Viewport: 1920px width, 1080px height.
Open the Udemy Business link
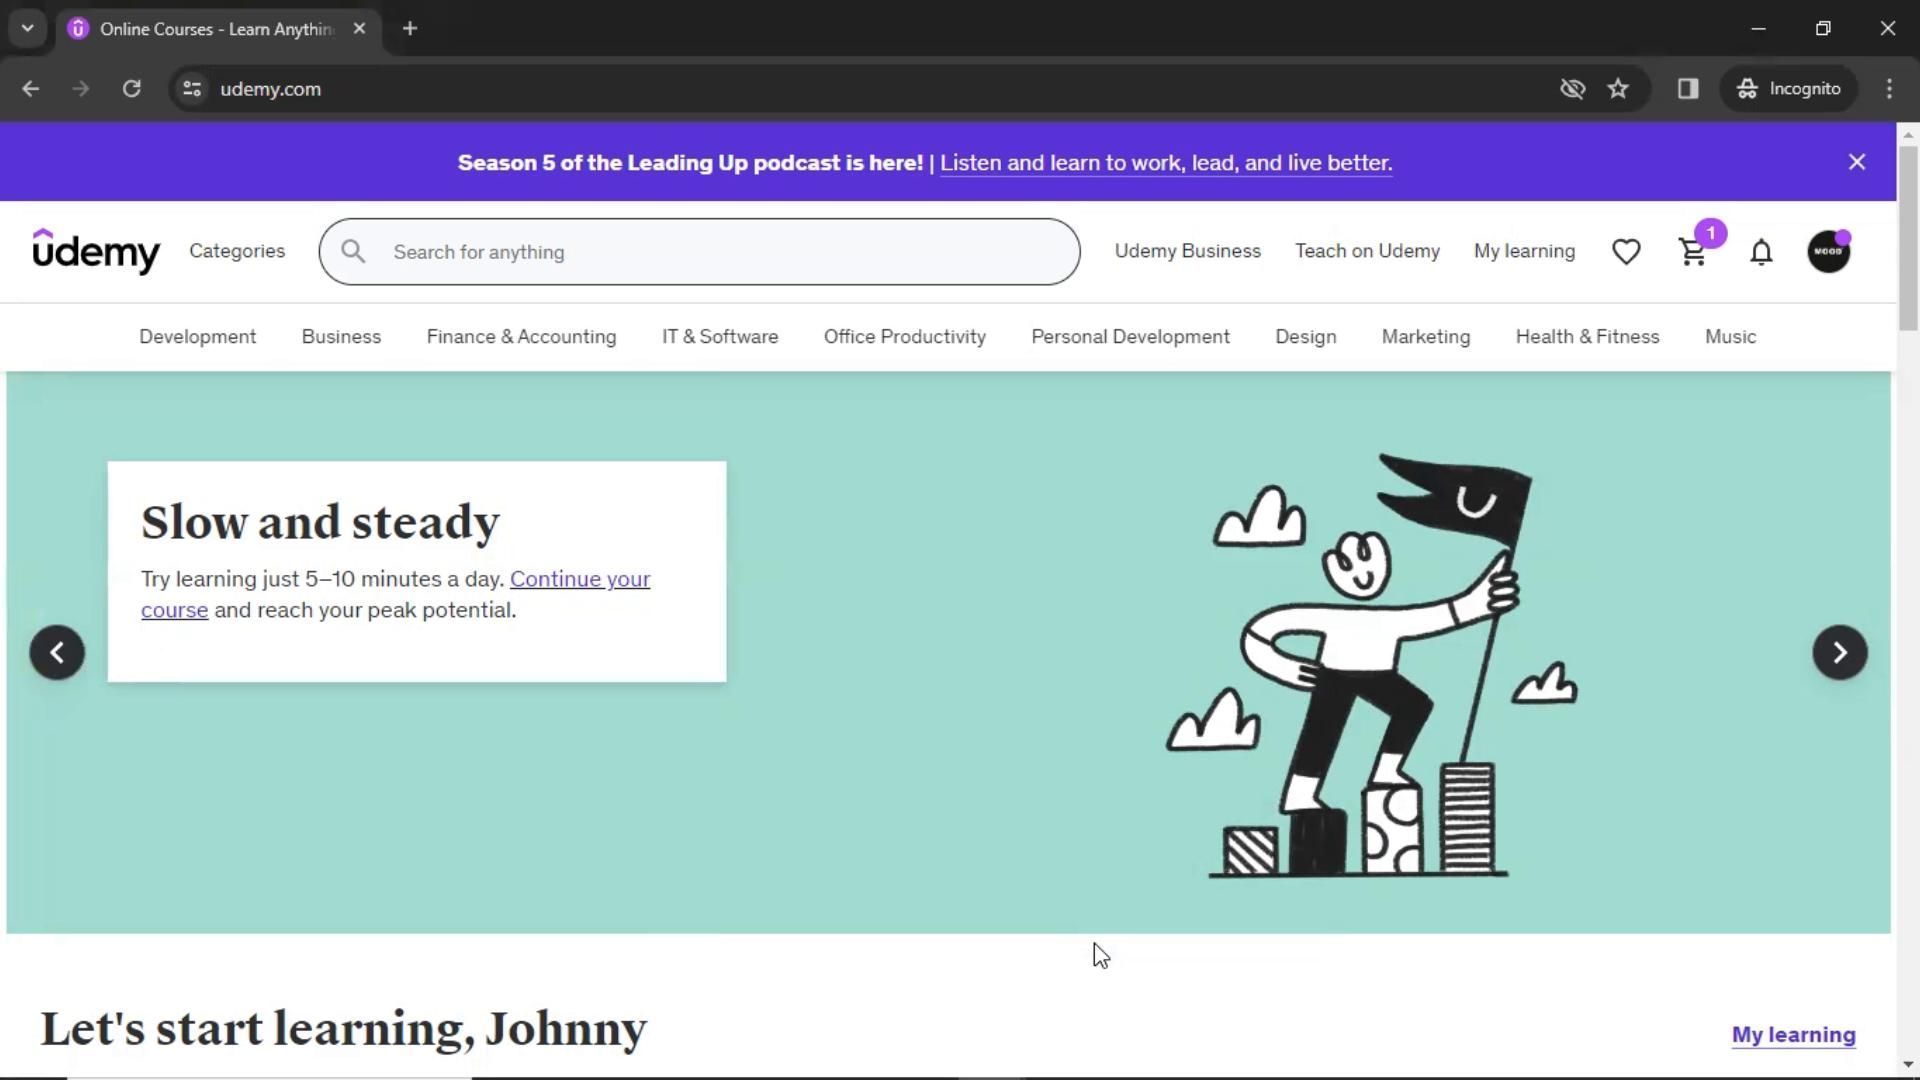1187,251
